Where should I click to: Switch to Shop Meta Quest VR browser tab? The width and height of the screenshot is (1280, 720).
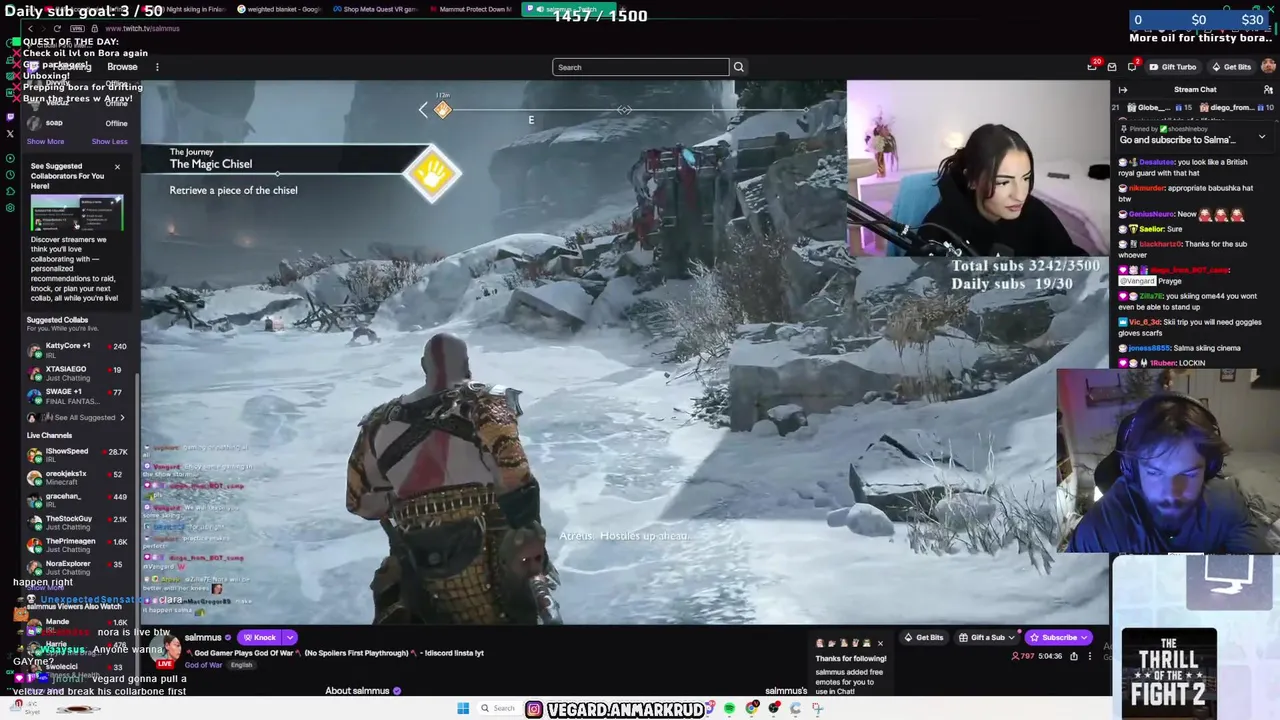coord(374,9)
